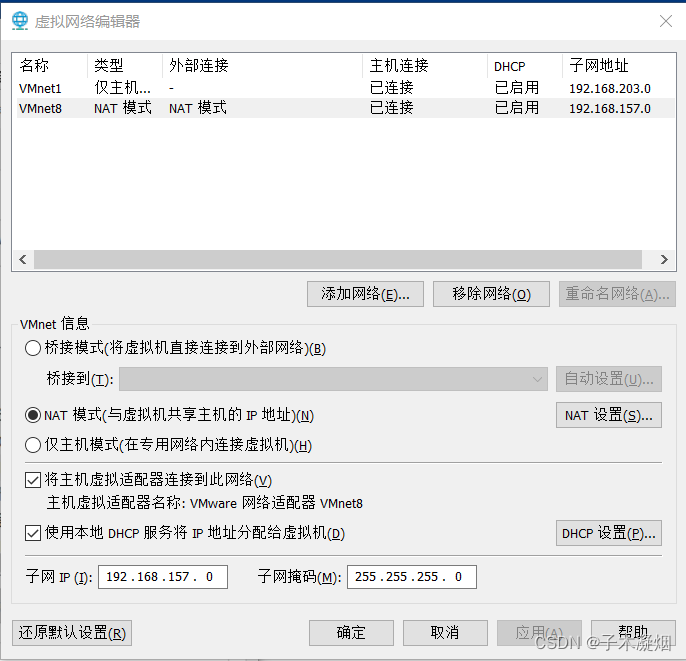Select the VMnet8 row
Viewport: 686px width, 661px height.
pyautogui.click(x=345, y=108)
